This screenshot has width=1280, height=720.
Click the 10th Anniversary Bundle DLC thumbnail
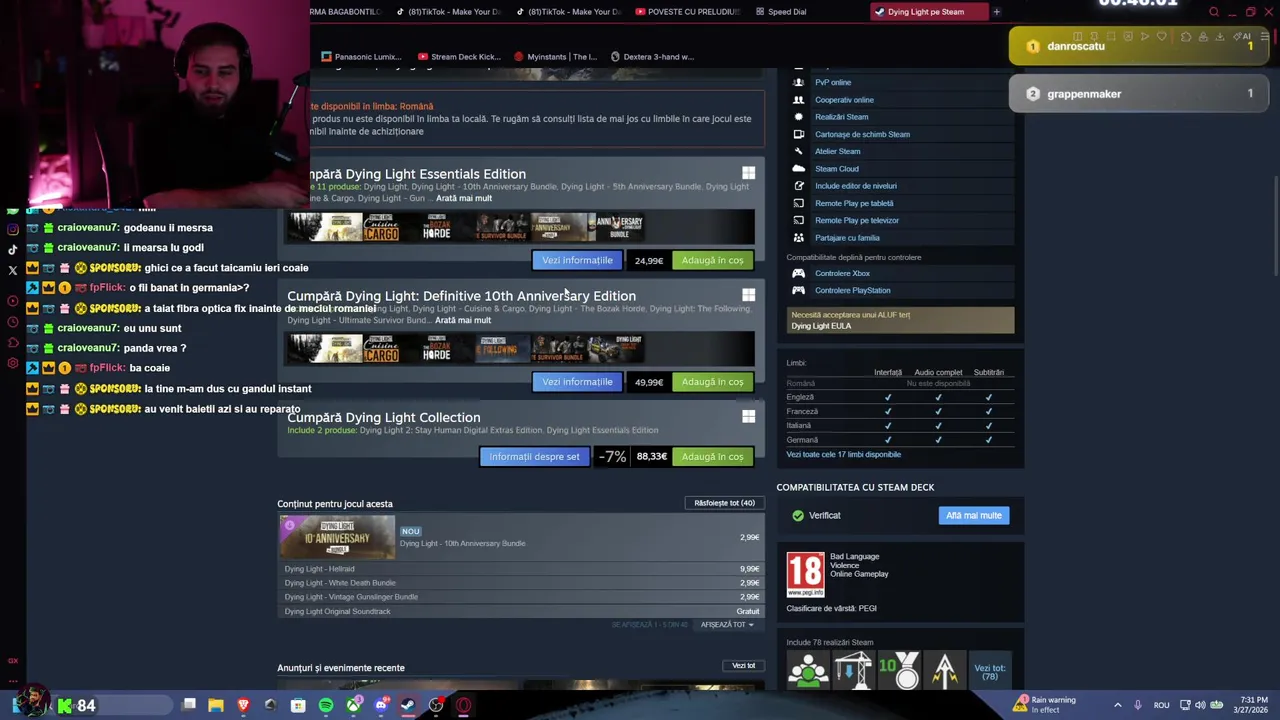pos(338,538)
